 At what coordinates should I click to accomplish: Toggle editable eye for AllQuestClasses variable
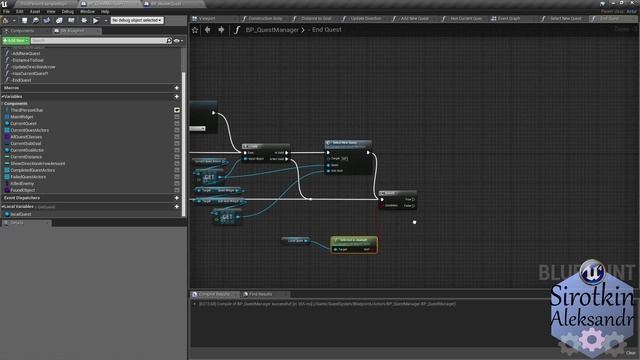[x=177, y=137]
